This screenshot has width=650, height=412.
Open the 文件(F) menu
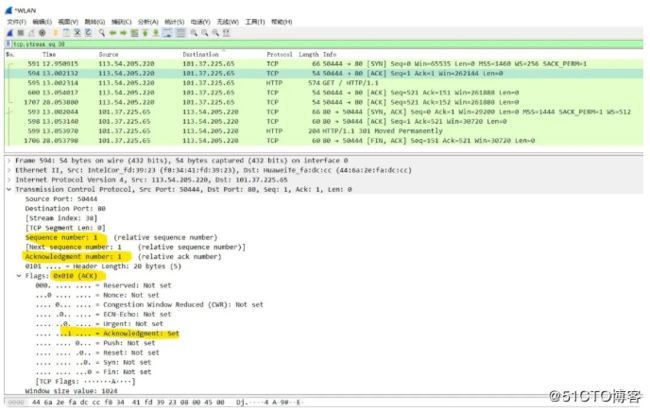(x=17, y=22)
